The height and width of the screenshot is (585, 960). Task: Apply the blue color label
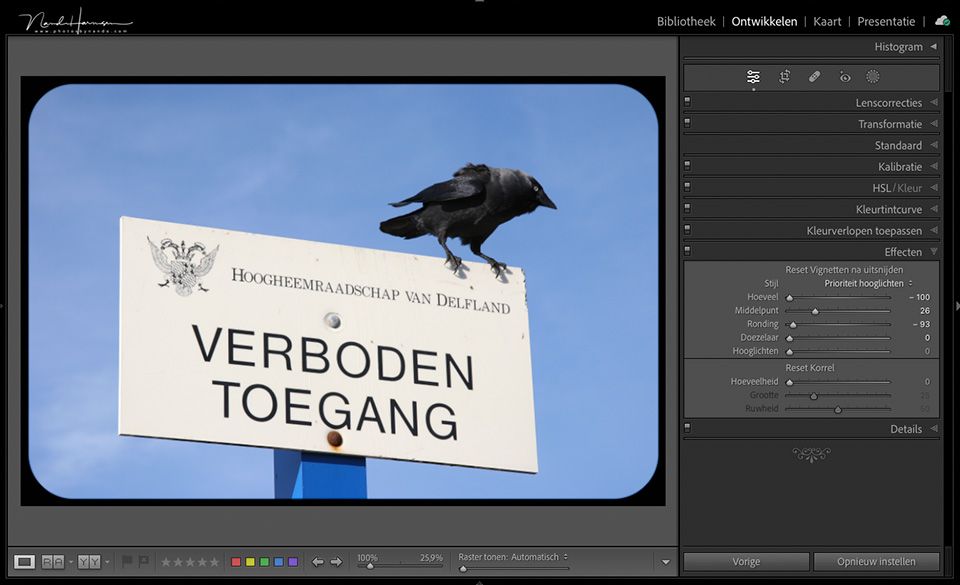click(279, 562)
